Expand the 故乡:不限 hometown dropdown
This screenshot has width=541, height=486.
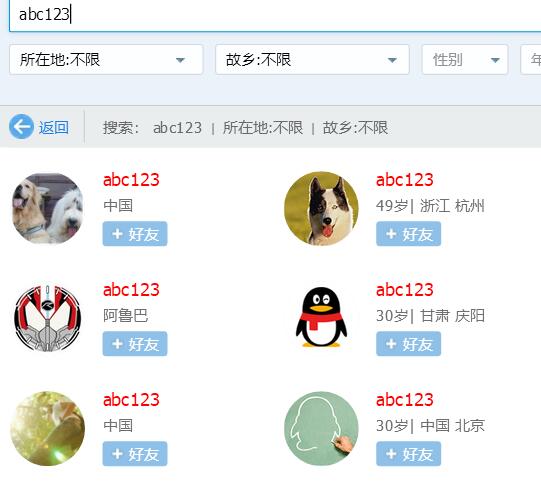312,59
